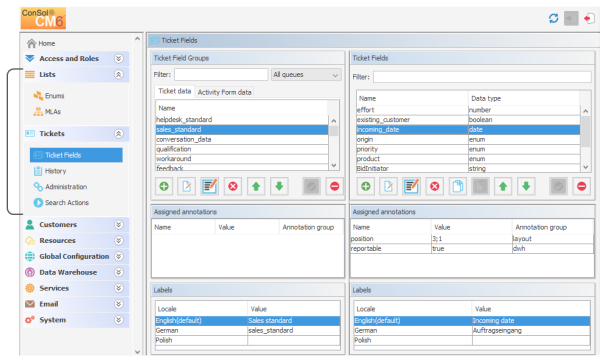The width and height of the screenshot is (600, 362).
Task: Expand the System section
Action: coord(119,320)
